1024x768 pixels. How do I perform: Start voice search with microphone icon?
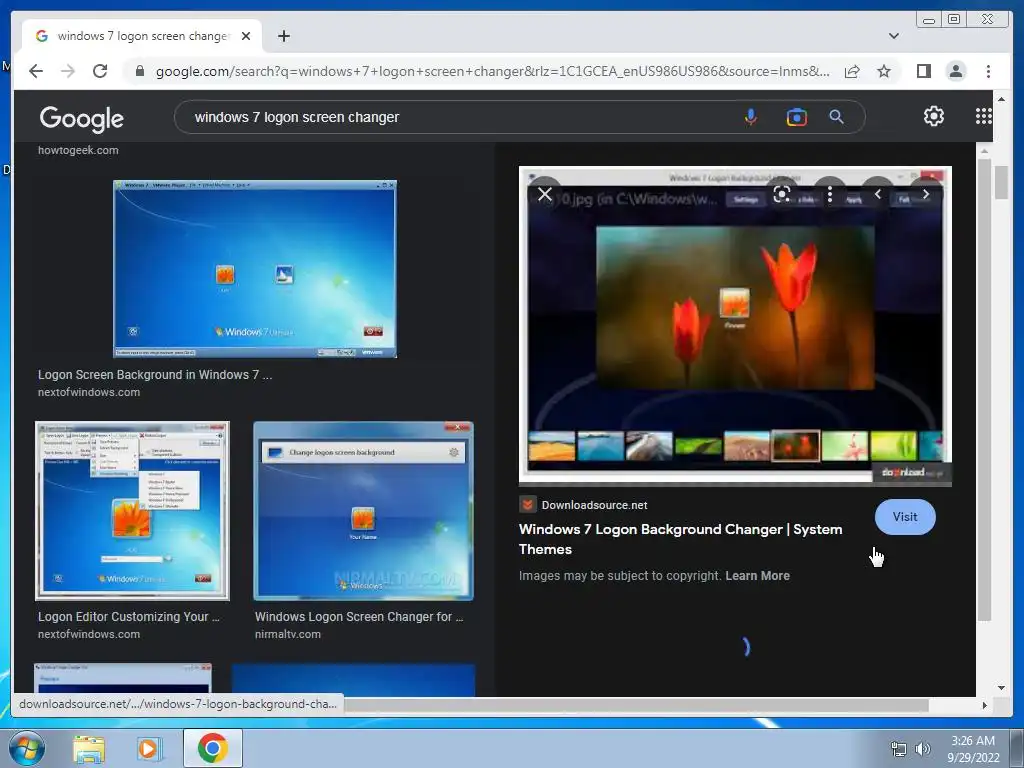point(751,117)
